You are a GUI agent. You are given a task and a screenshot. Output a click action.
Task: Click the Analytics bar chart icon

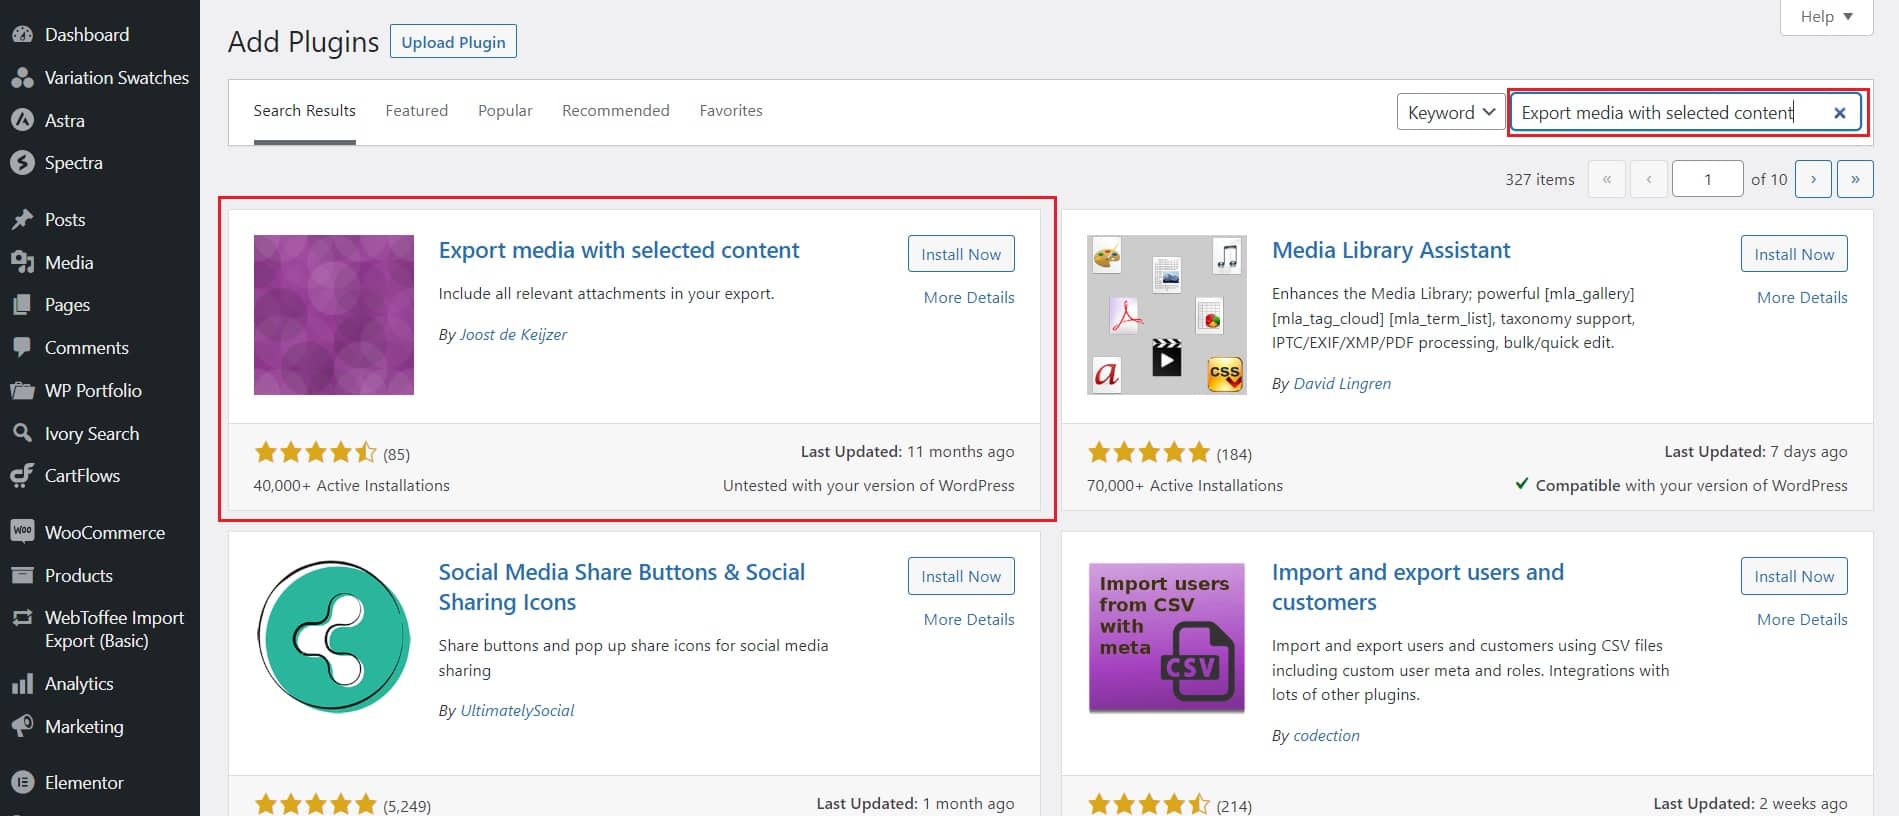[x=22, y=684]
